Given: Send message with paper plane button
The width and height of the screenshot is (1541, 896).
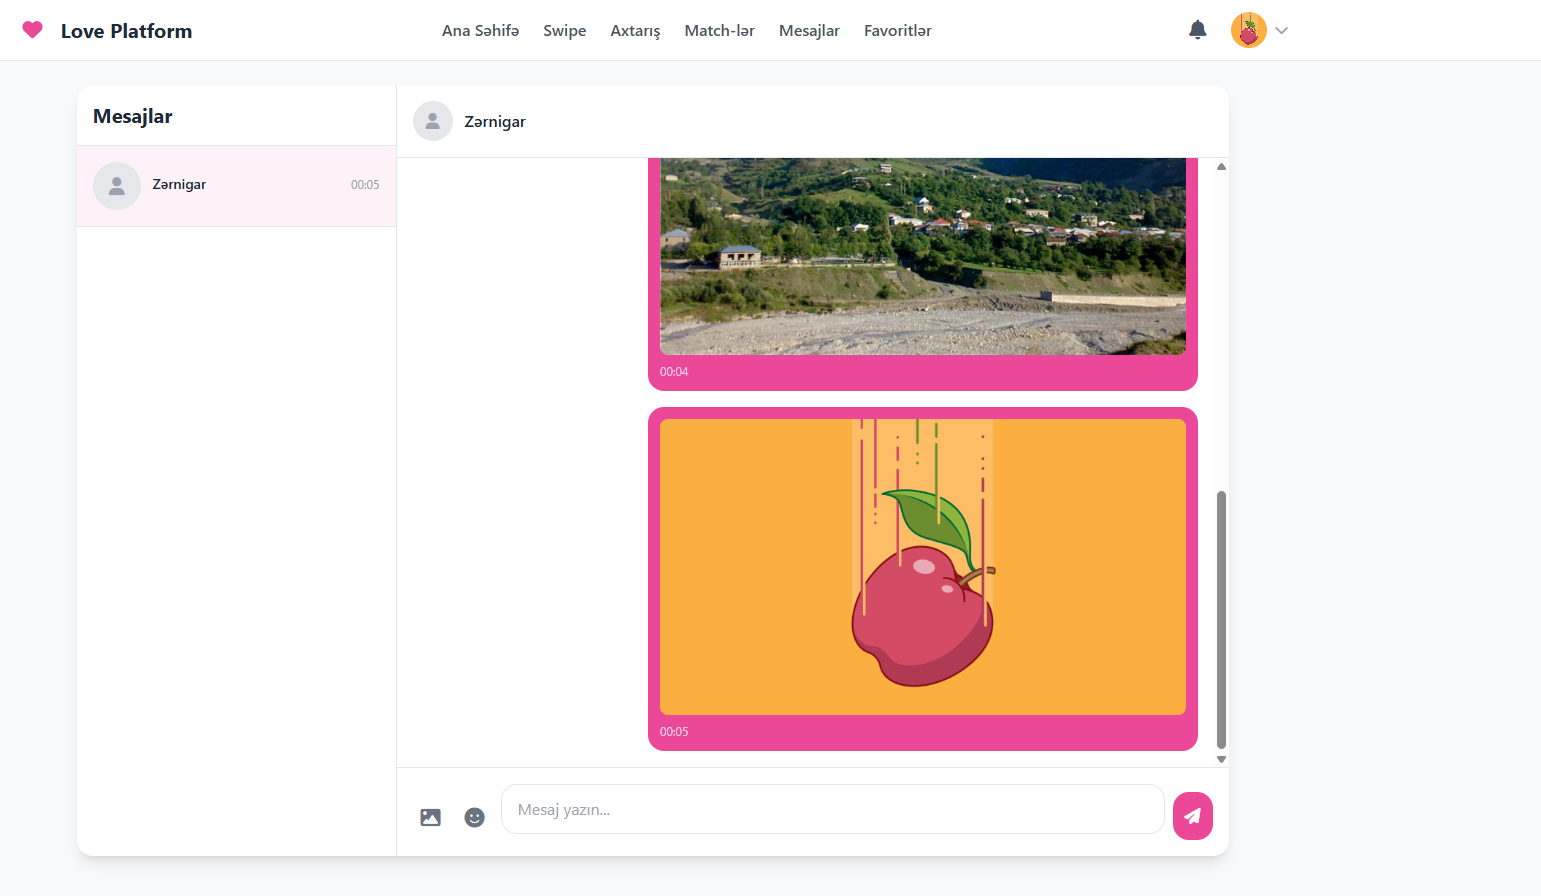Looking at the screenshot, I should tap(1192, 816).
